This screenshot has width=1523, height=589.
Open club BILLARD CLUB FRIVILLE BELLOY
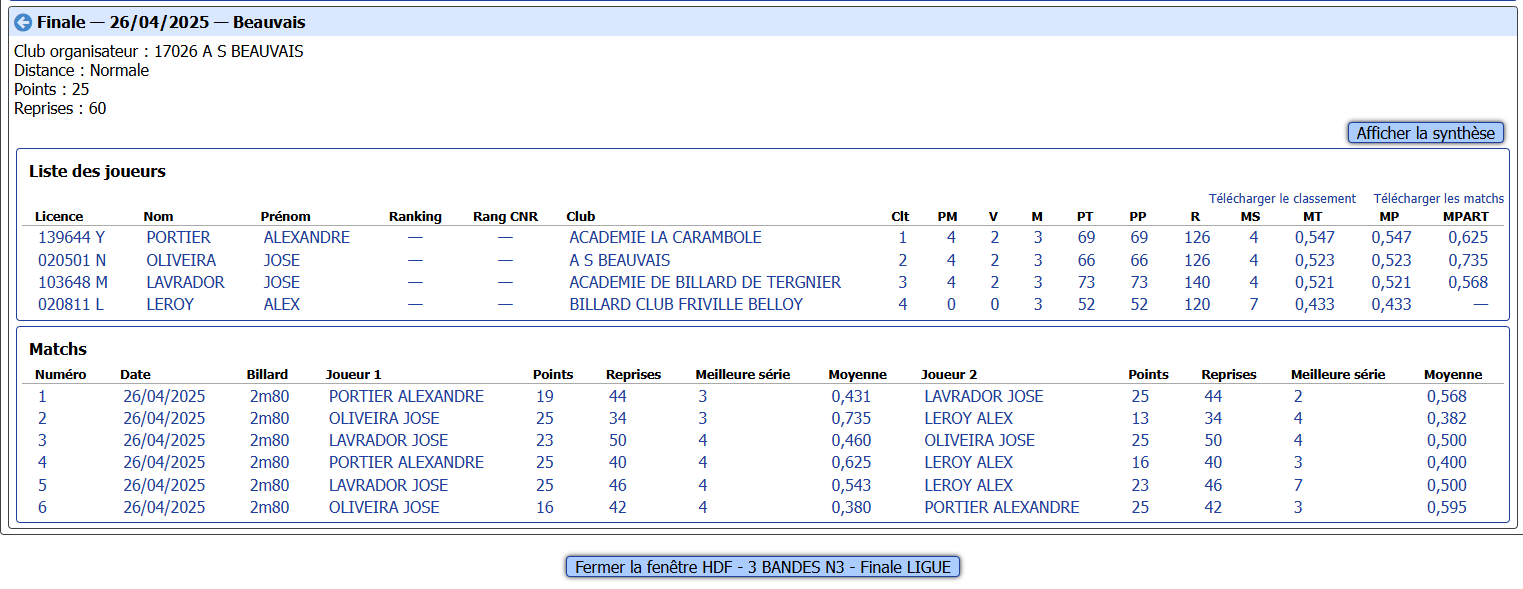point(686,304)
